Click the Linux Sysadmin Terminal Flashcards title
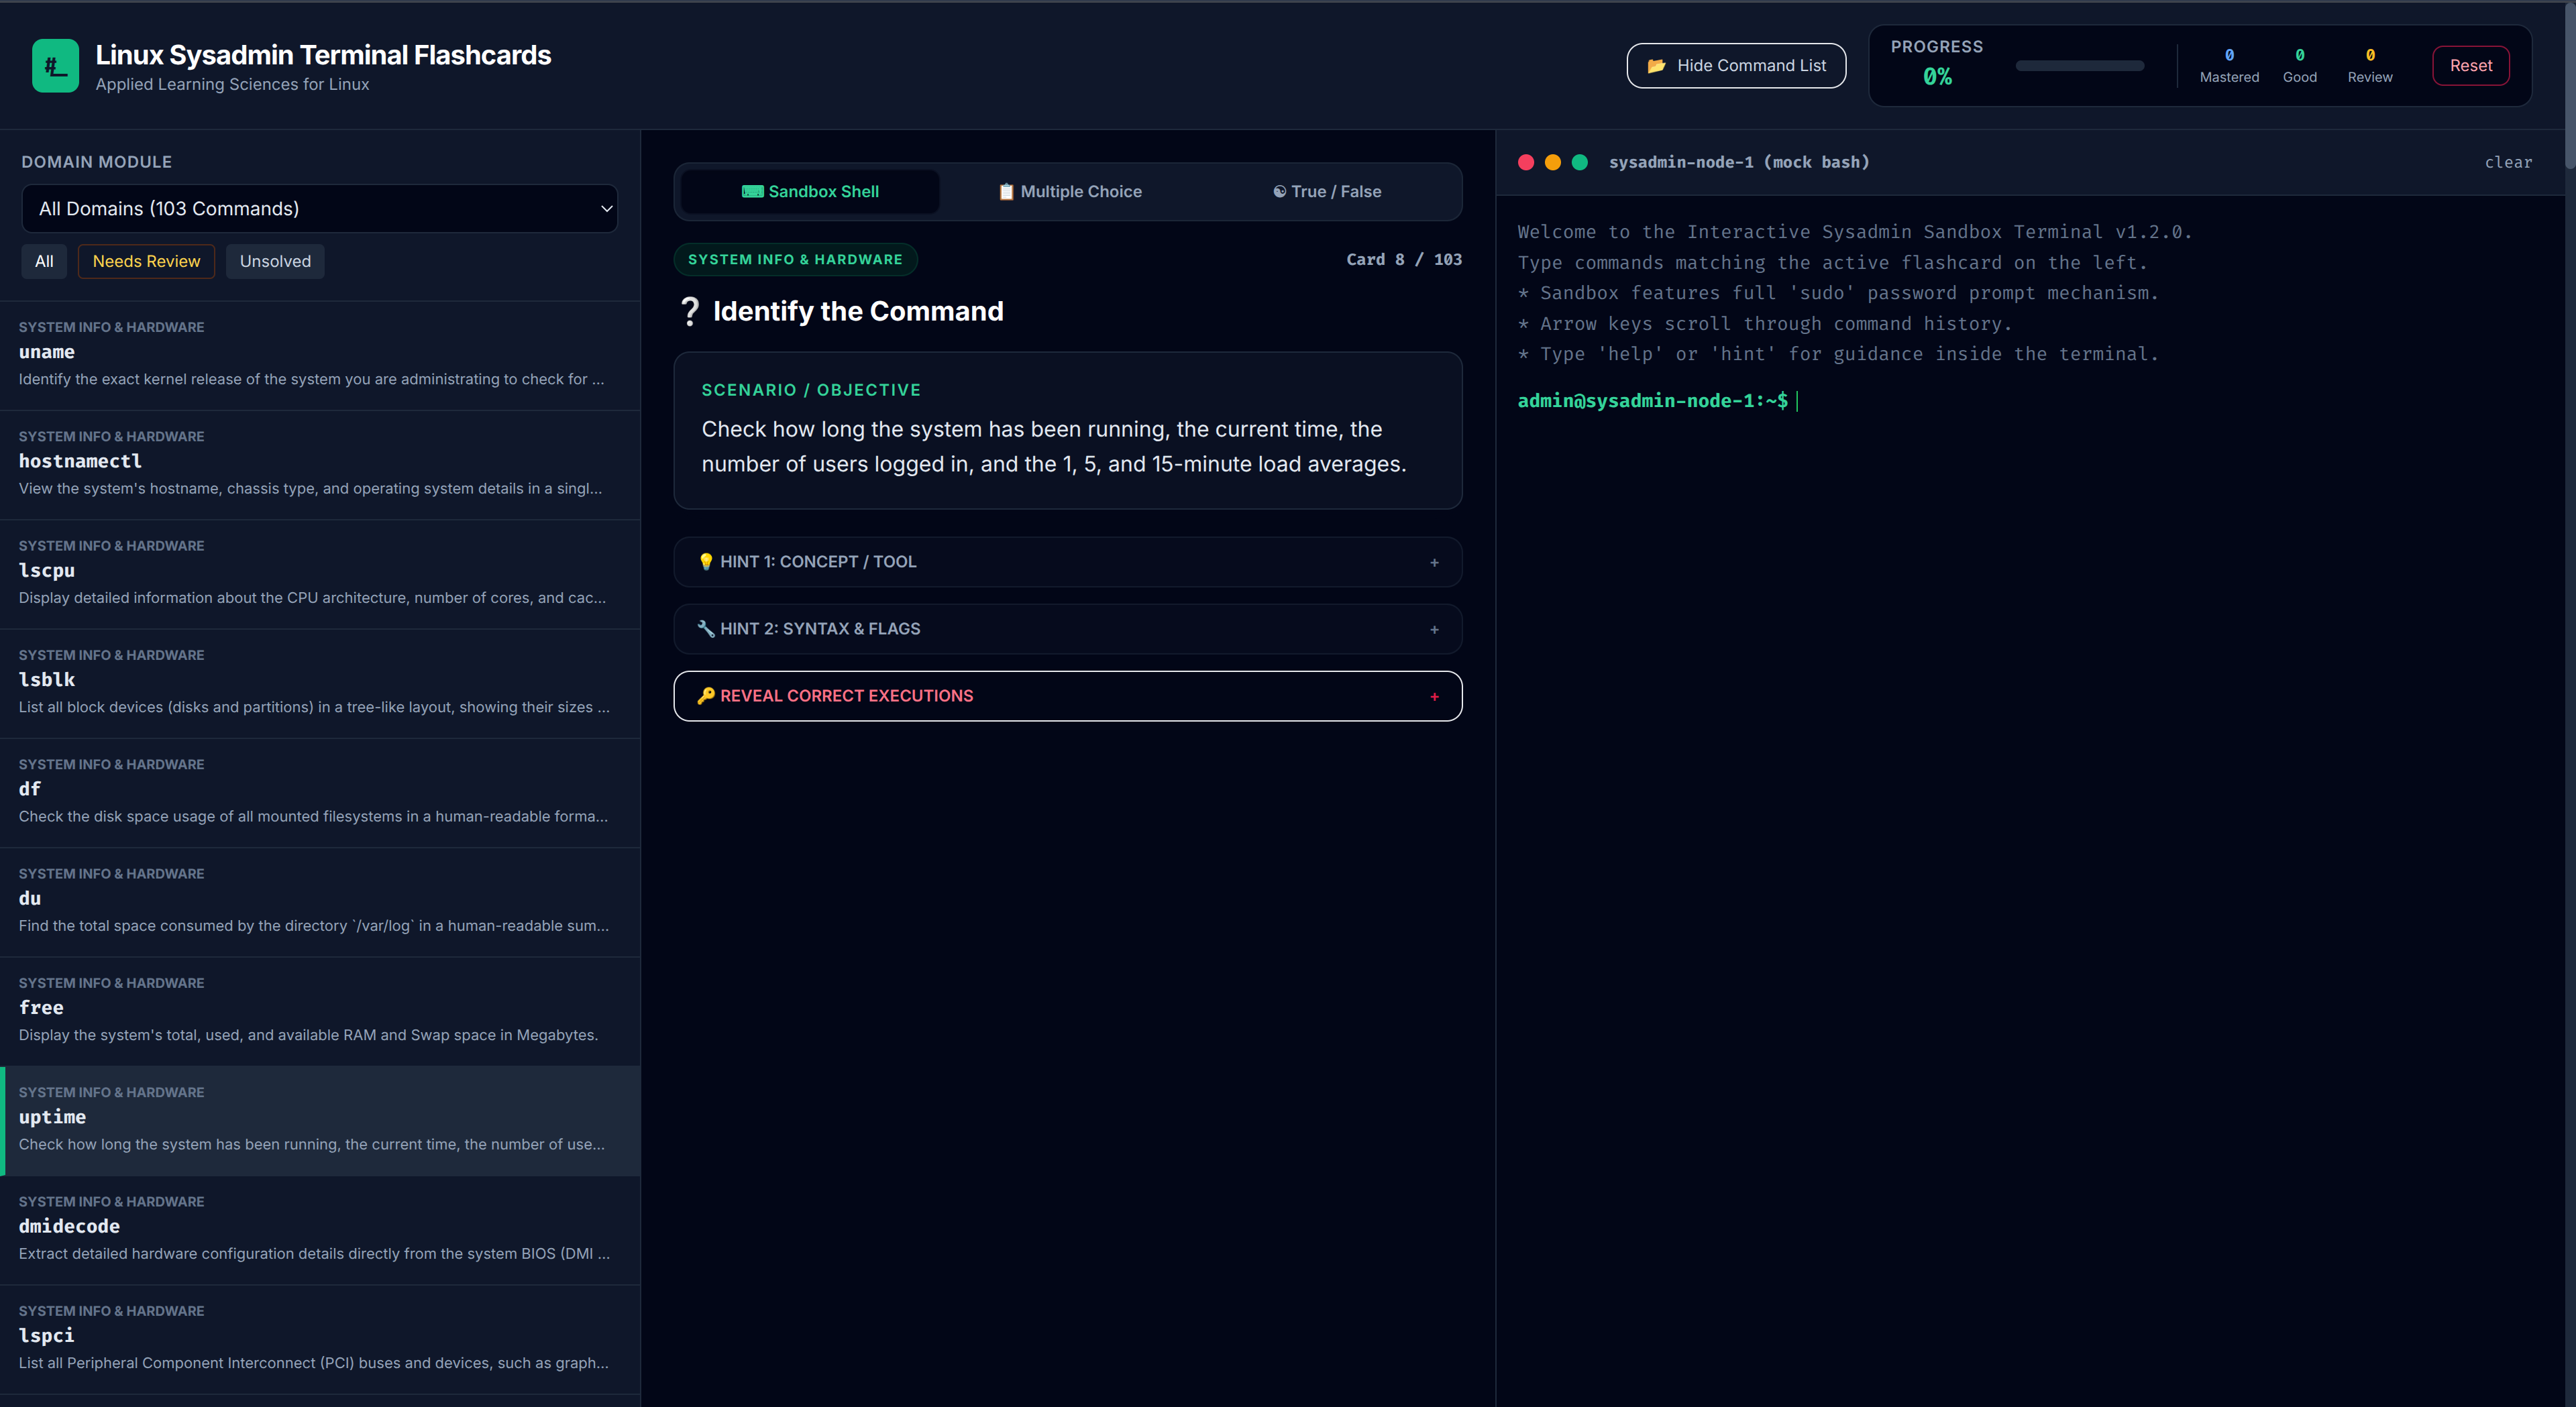2576x1407 pixels. coord(323,55)
